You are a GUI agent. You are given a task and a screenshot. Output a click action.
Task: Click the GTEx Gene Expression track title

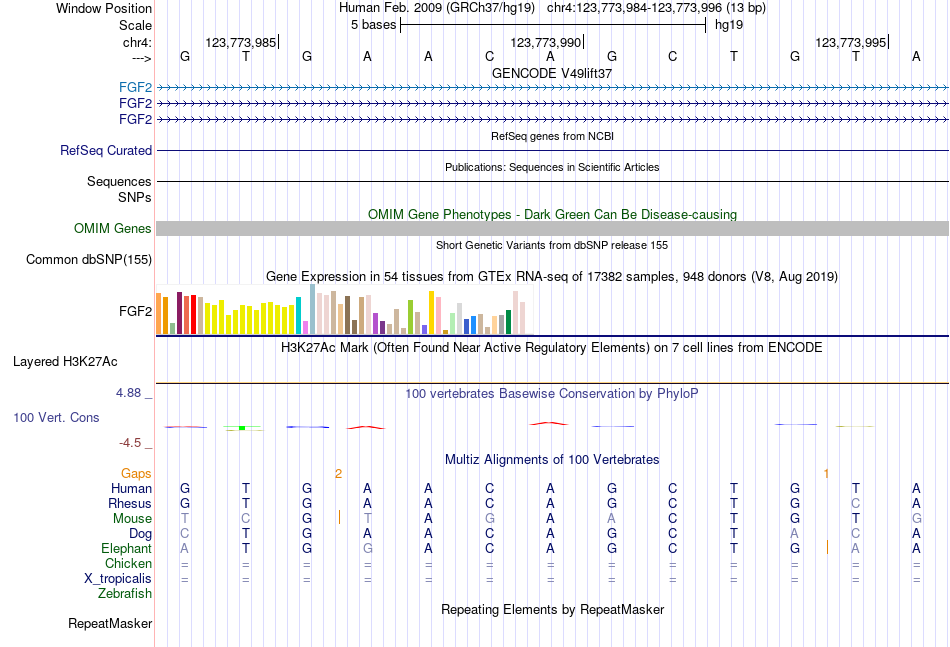pyautogui.click(x=552, y=277)
